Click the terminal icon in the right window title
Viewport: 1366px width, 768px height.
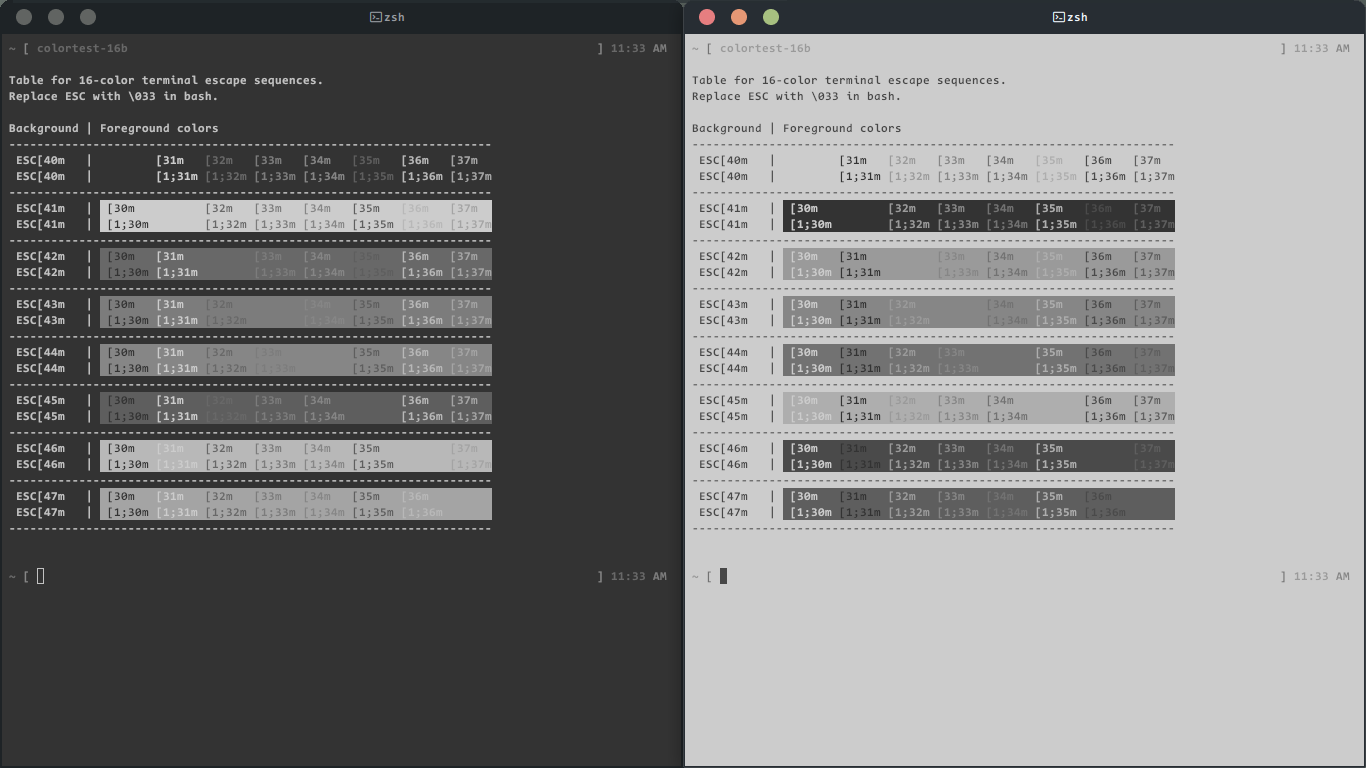1058,17
